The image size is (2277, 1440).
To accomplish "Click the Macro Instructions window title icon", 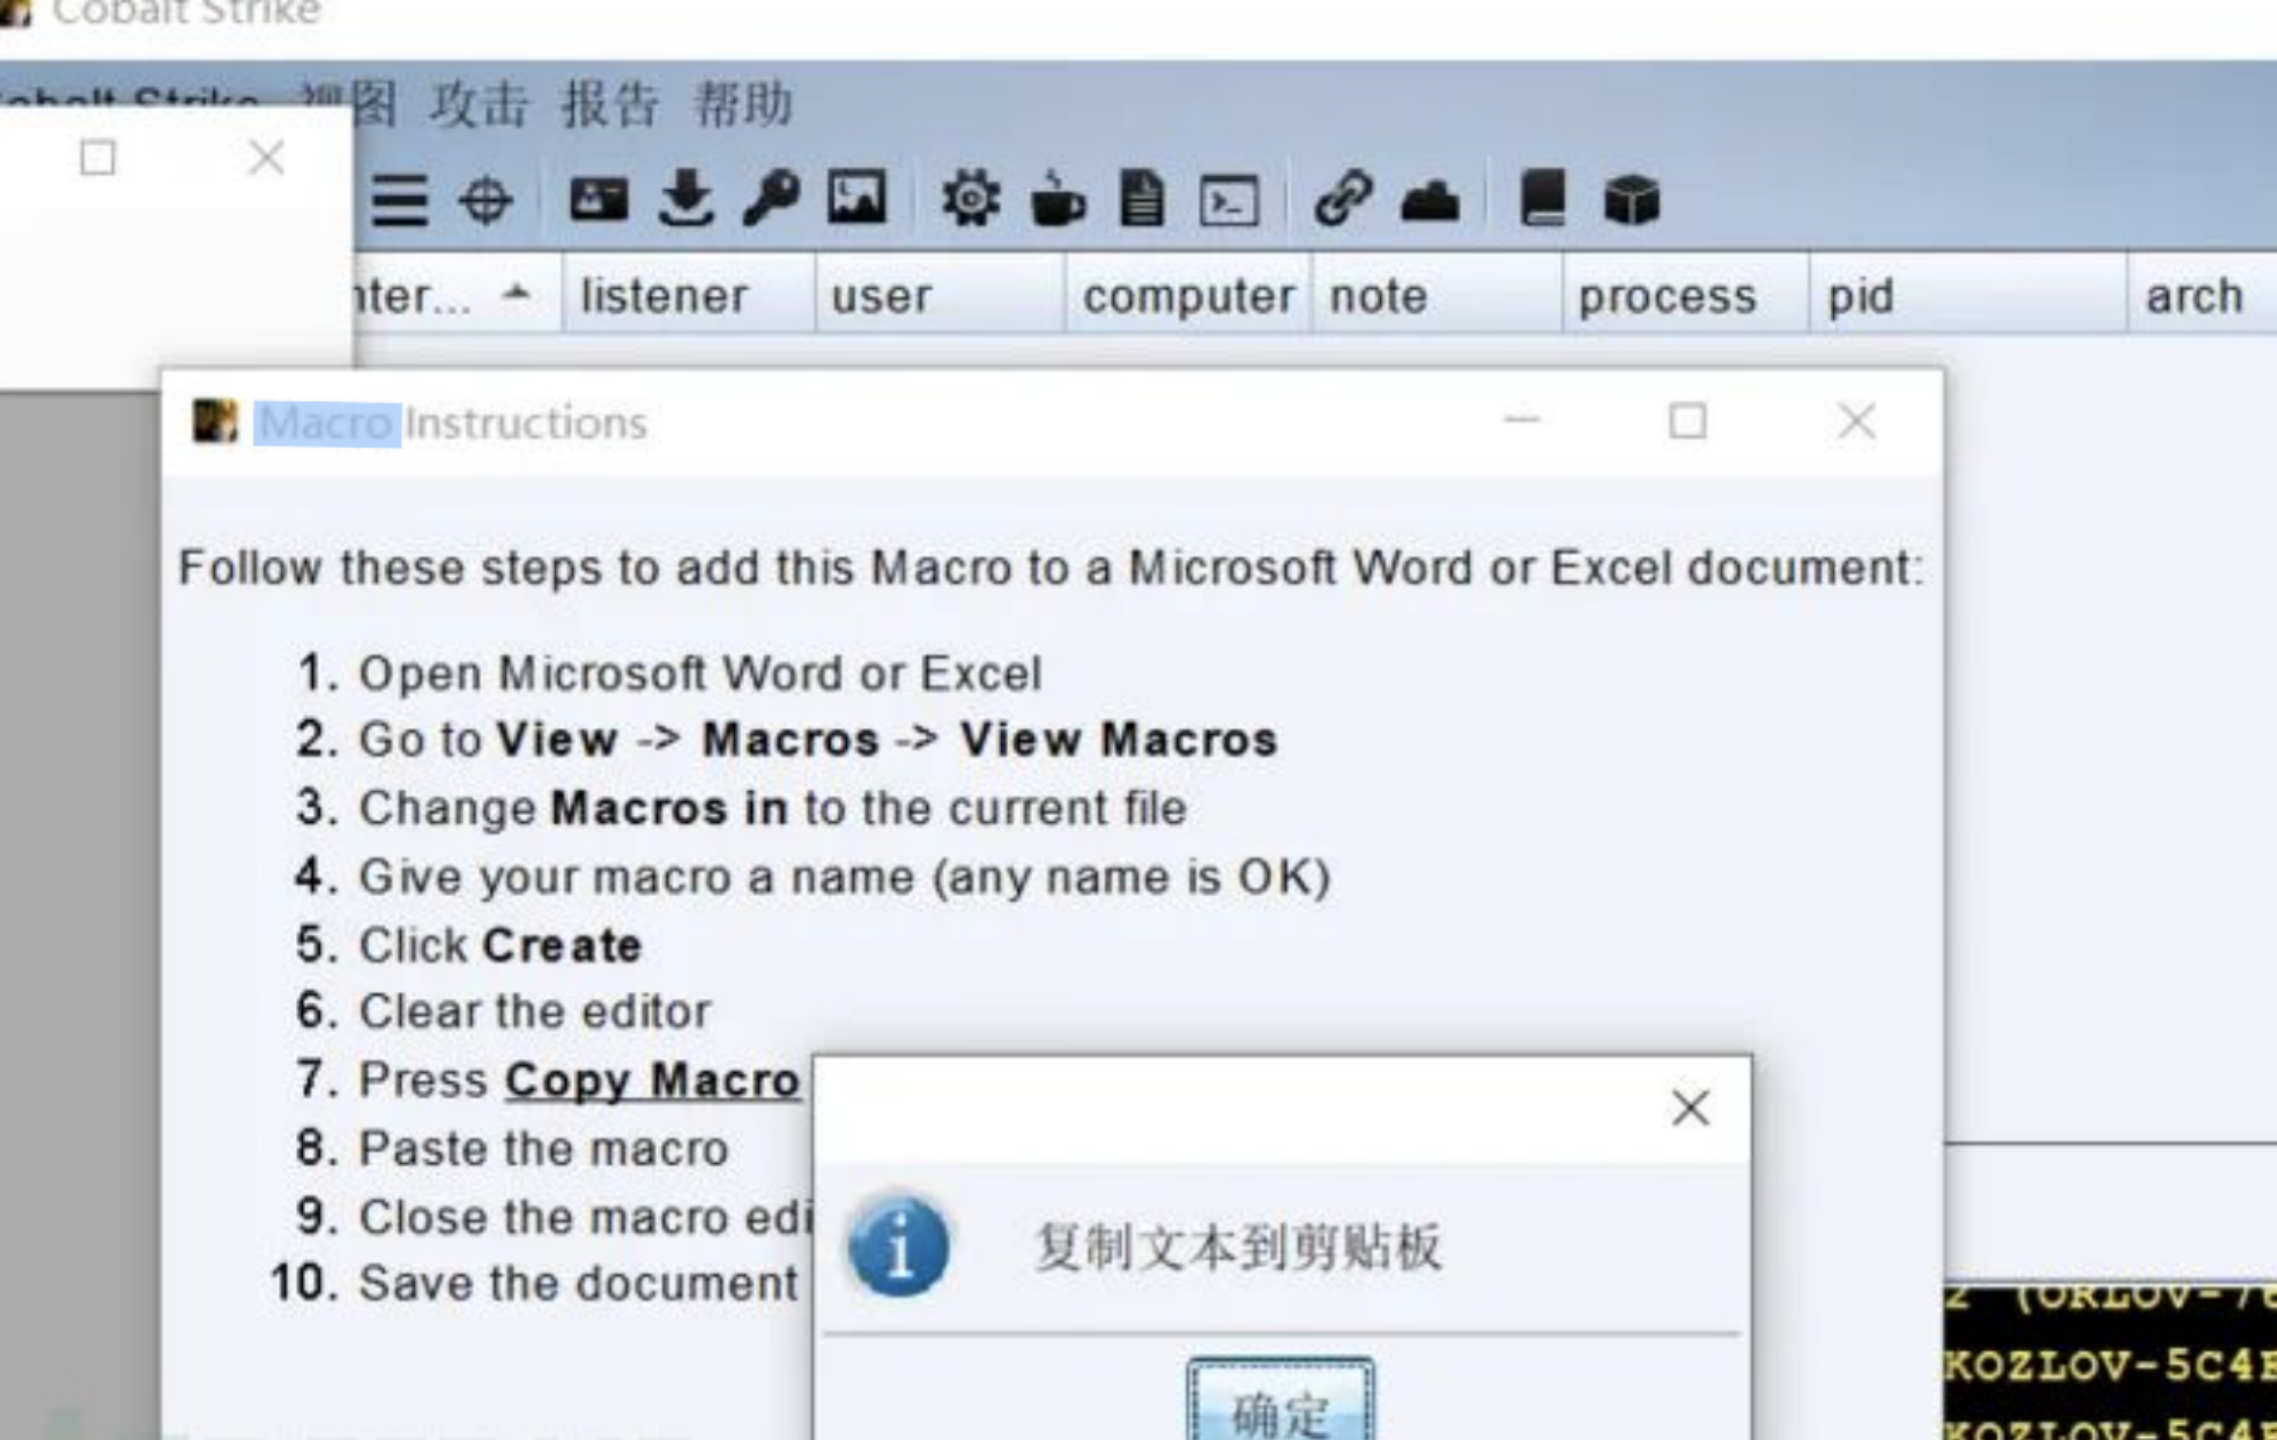I will [215, 422].
